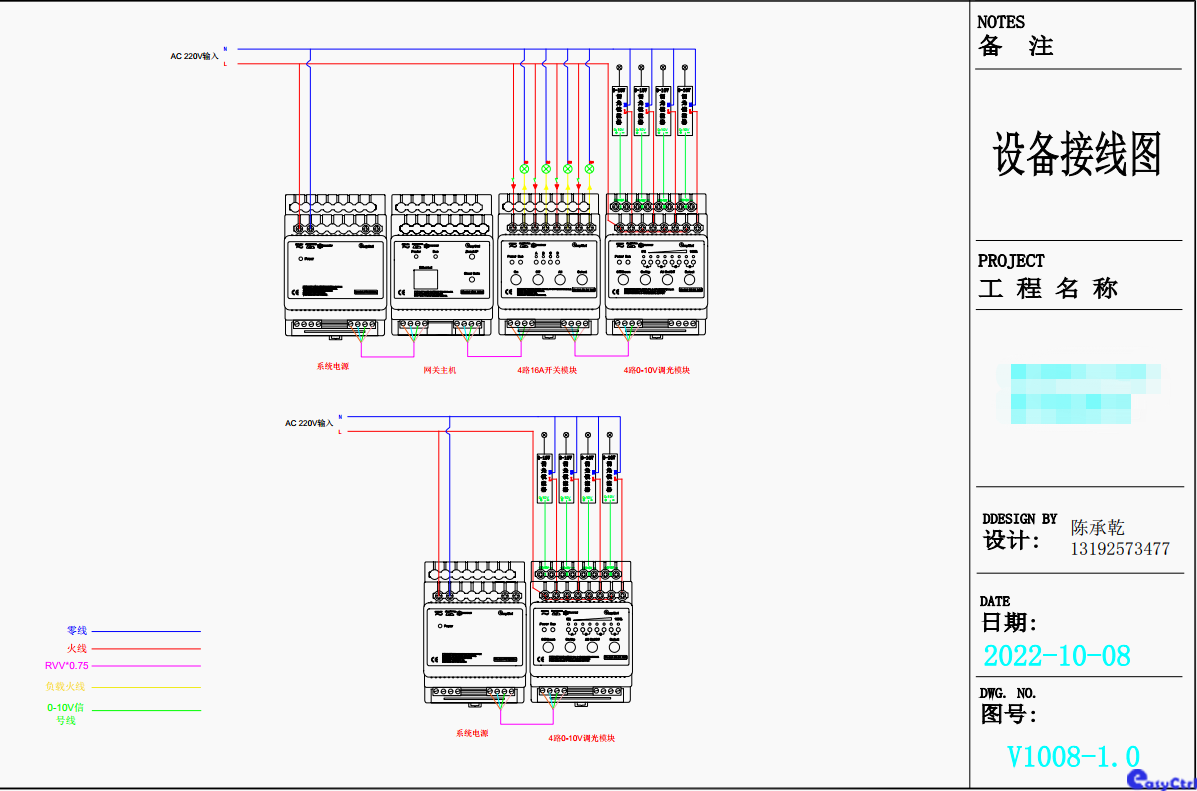Click the EasyCtrl logo in the corner
Screen dimensions: 1197x791
tap(1160, 779)
